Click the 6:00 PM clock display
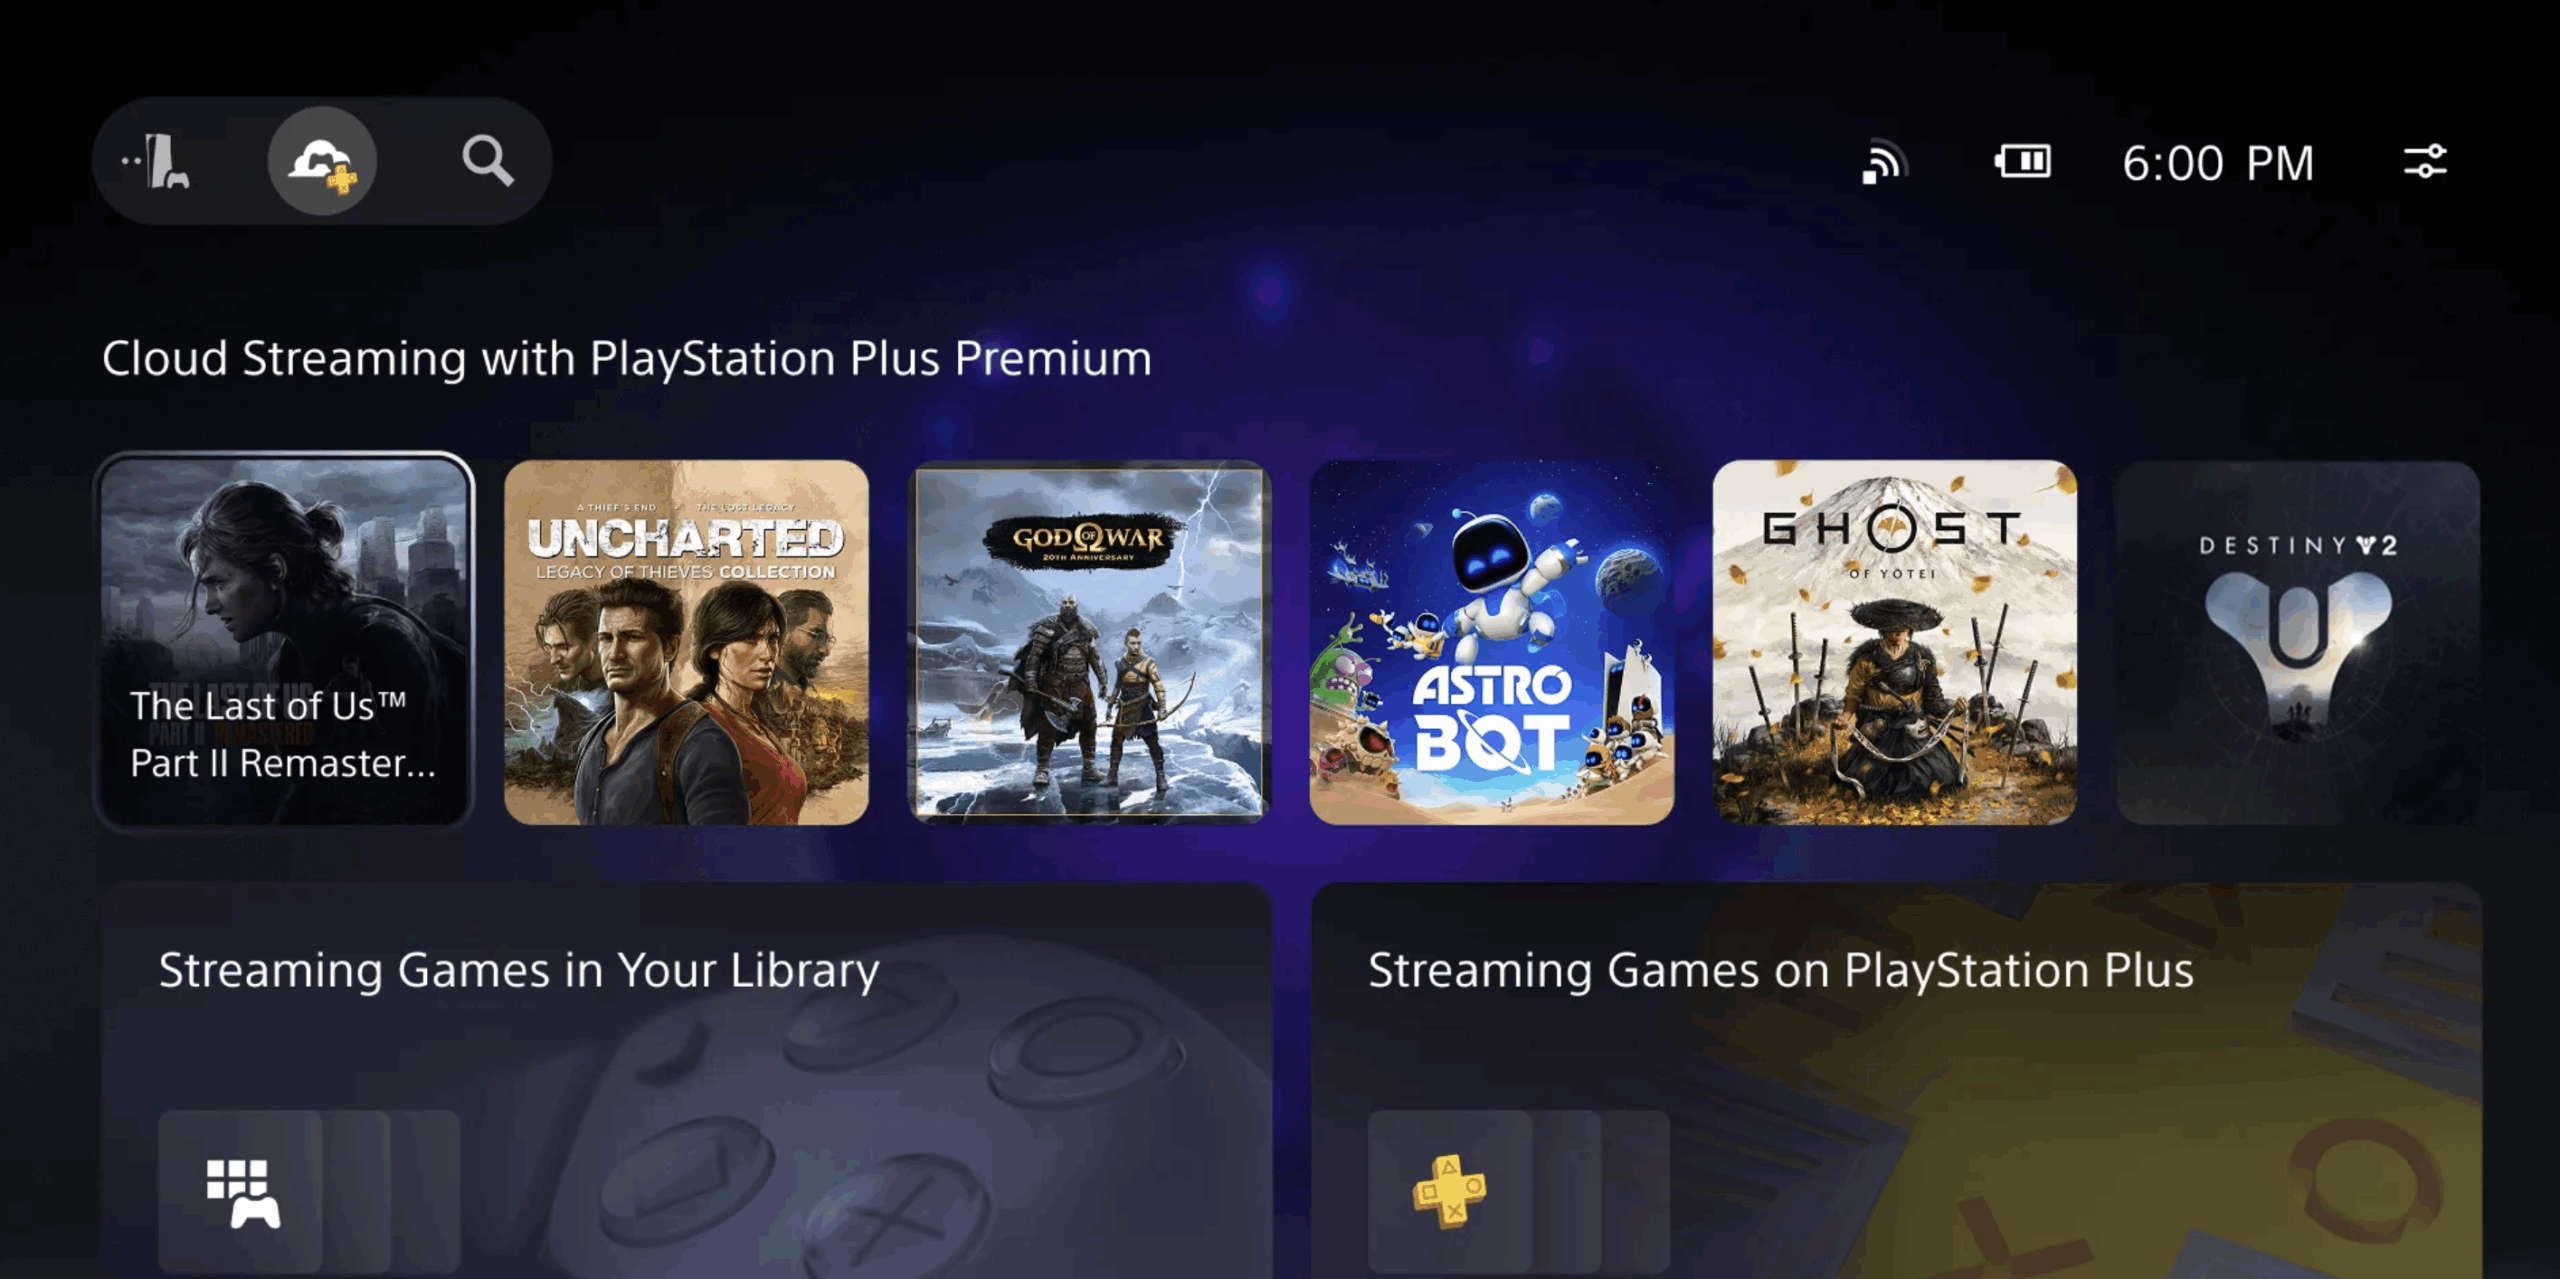Screen dimensions: 2560x1279 click(x=2218, y=163)
